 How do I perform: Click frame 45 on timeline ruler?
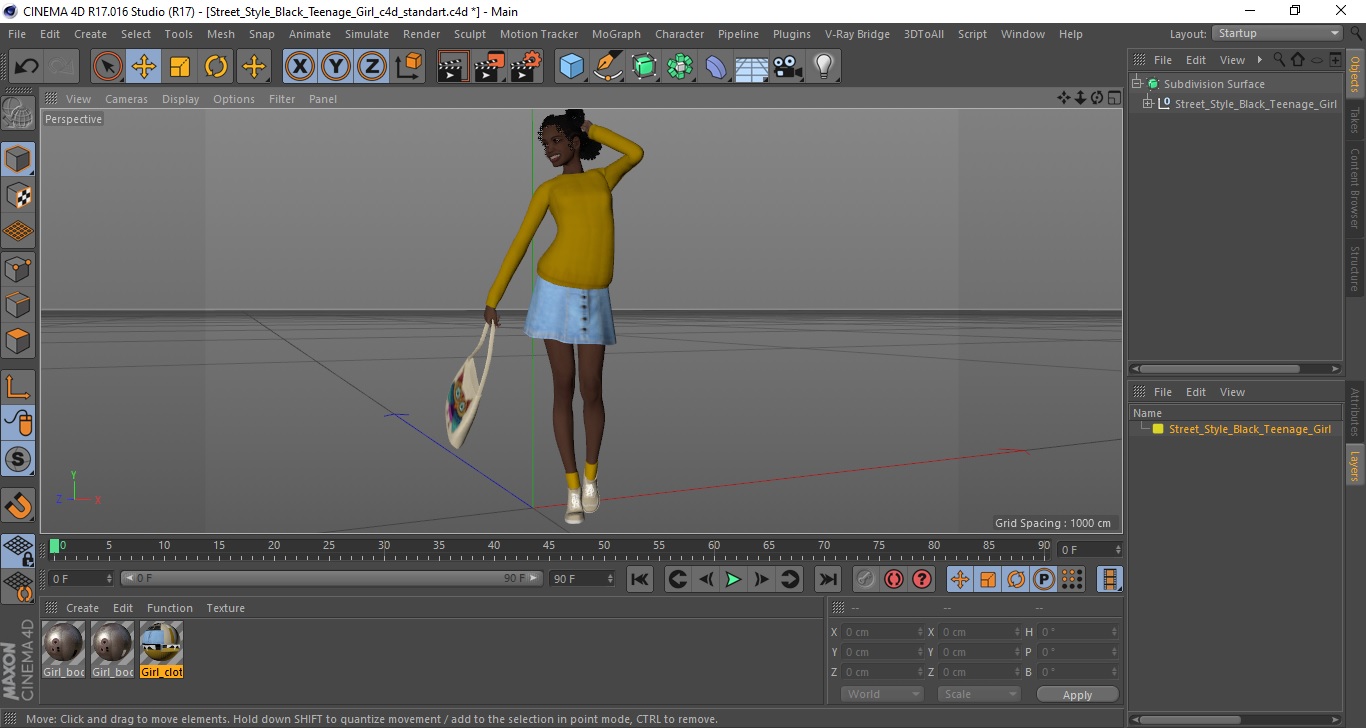point(549,546)
